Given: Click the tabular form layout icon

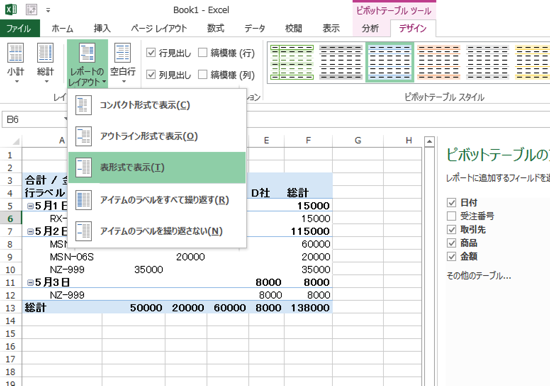Looking at the screenshot, I should coord(83,167).
